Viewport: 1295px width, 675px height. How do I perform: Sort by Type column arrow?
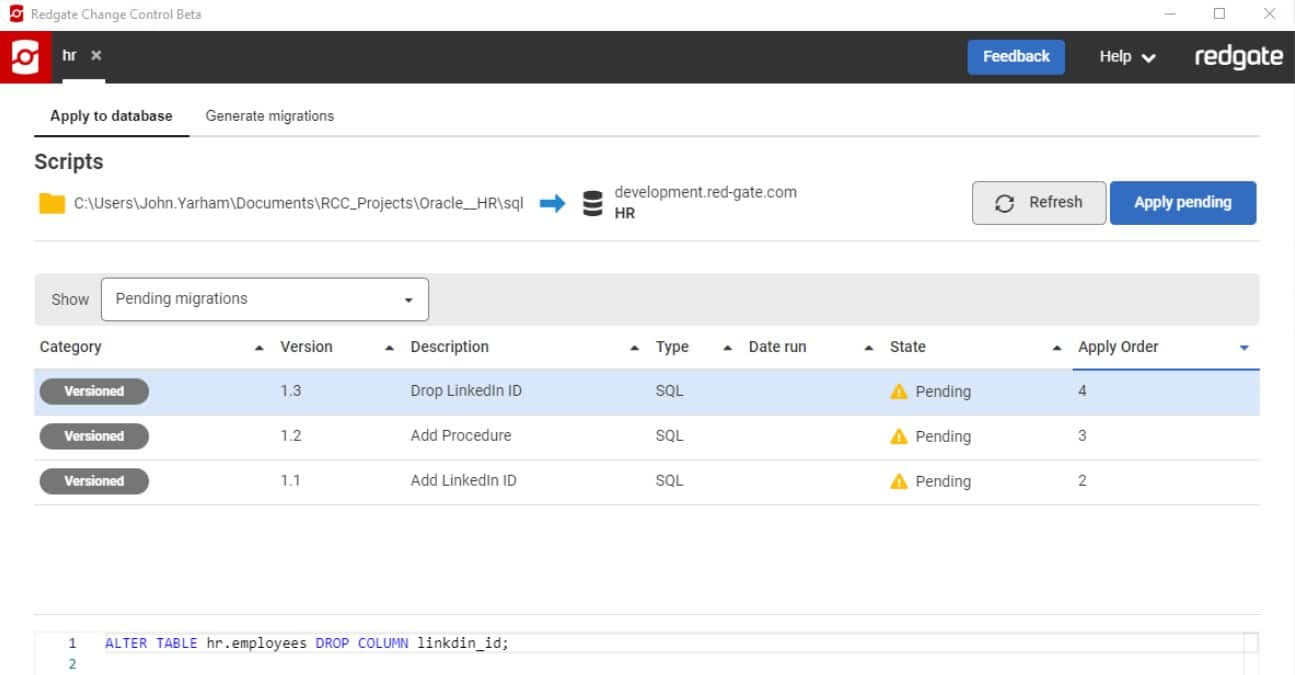pyautogui.click(x=728, y=348)
